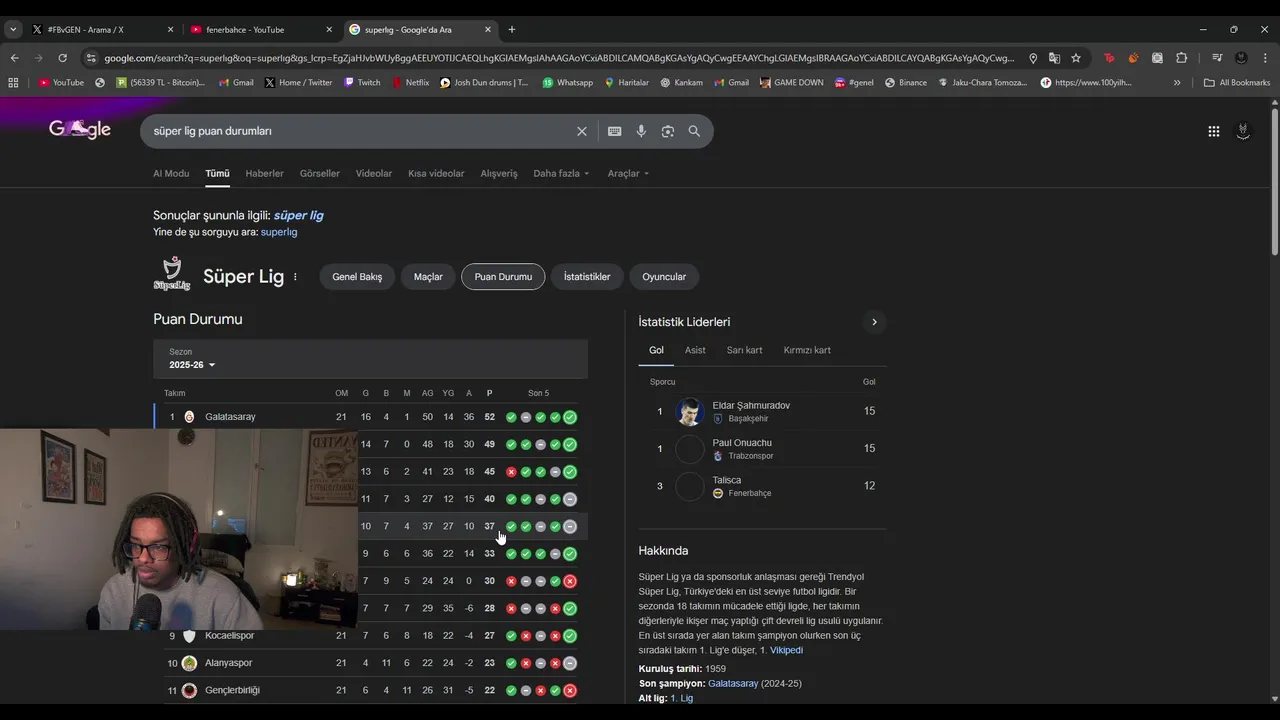Open the Google account avatar
This screenshot has height=720, width=1280.
pos(1243,131)
